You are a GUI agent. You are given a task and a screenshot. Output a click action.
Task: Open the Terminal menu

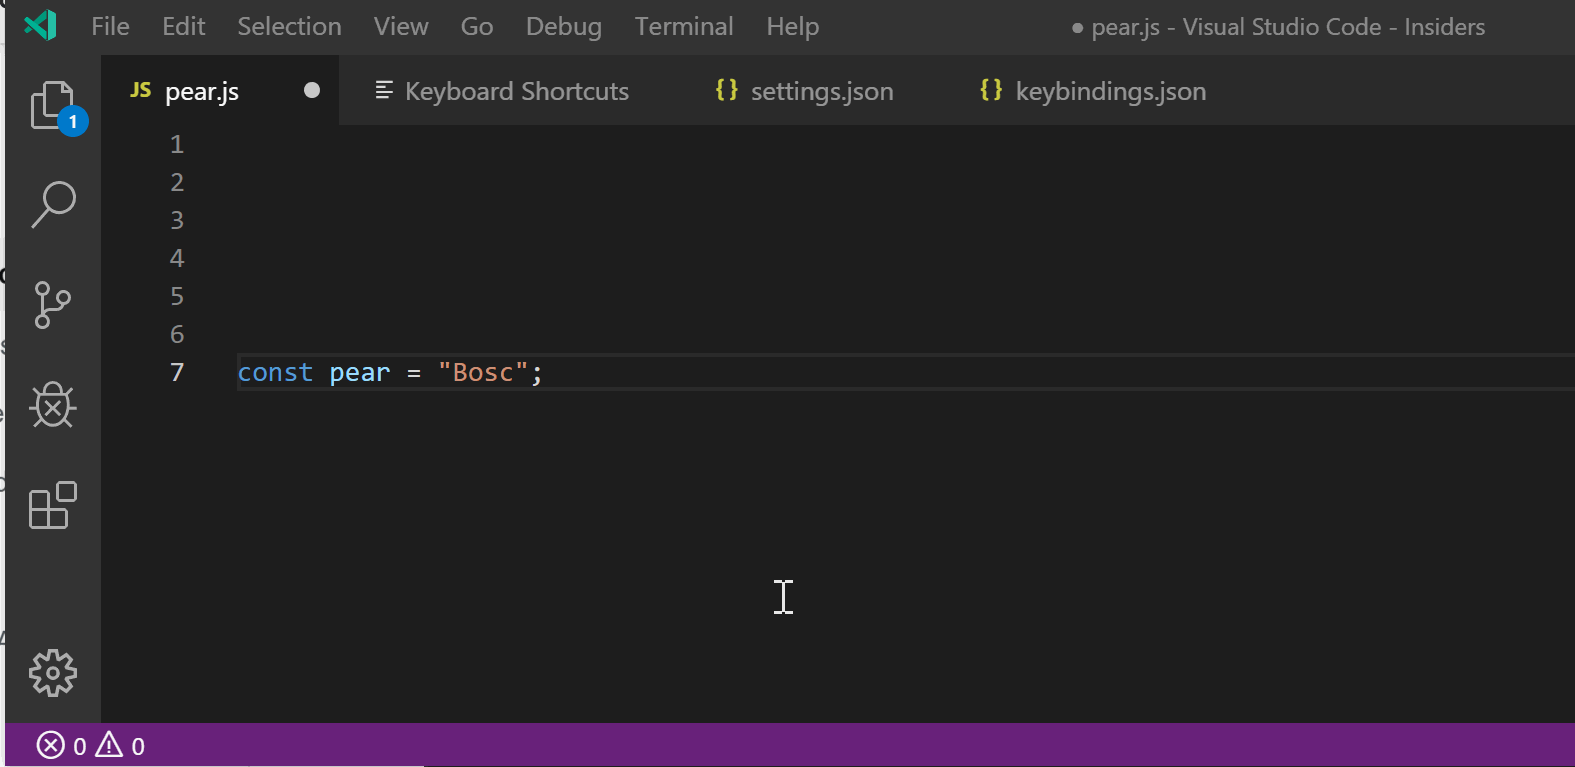684,26
